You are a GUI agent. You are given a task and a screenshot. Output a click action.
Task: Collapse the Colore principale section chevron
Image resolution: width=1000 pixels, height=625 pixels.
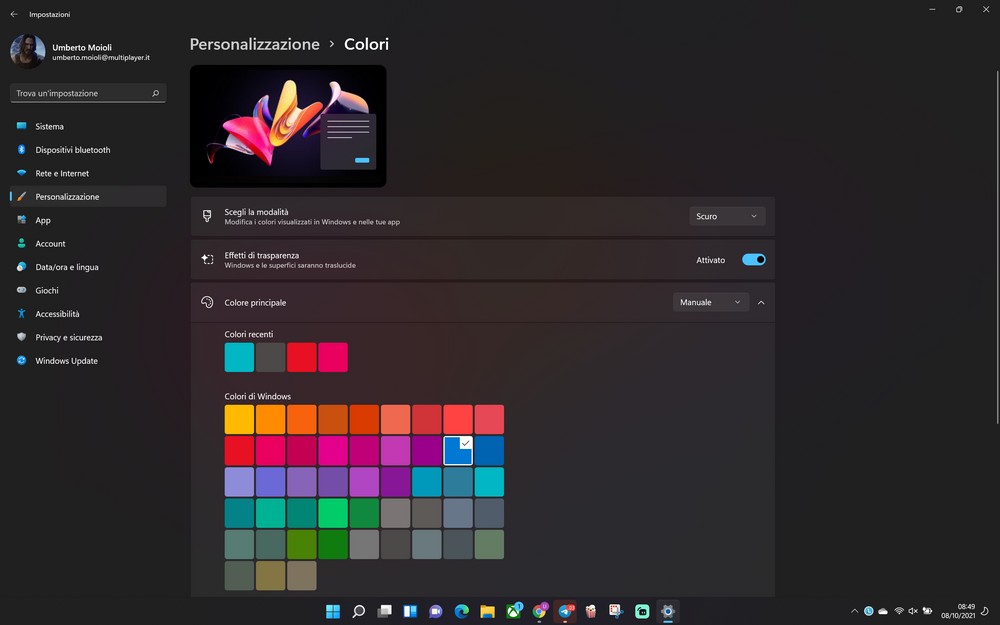761,302
